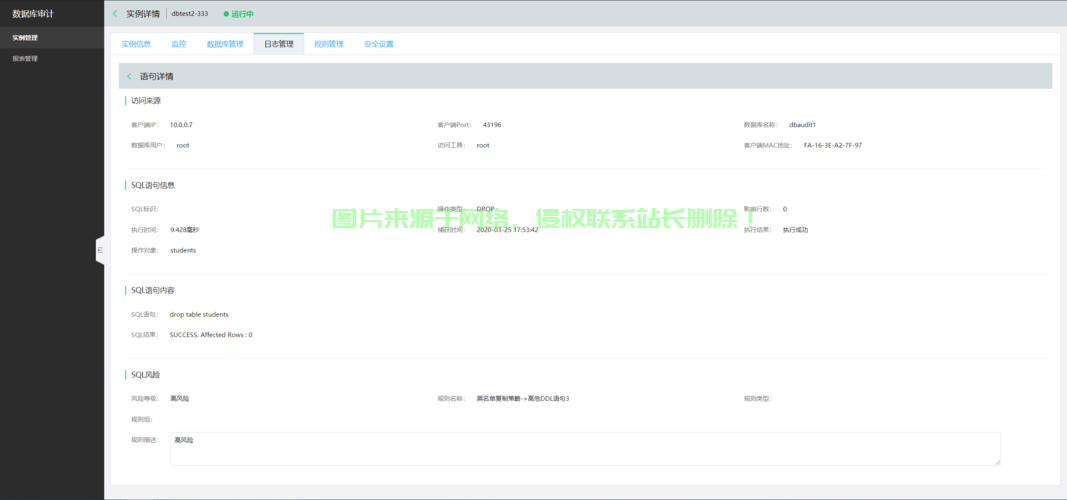Click inside the 规则描述 text area
This screenshot has width=1067, height=500.
[584, 449]
